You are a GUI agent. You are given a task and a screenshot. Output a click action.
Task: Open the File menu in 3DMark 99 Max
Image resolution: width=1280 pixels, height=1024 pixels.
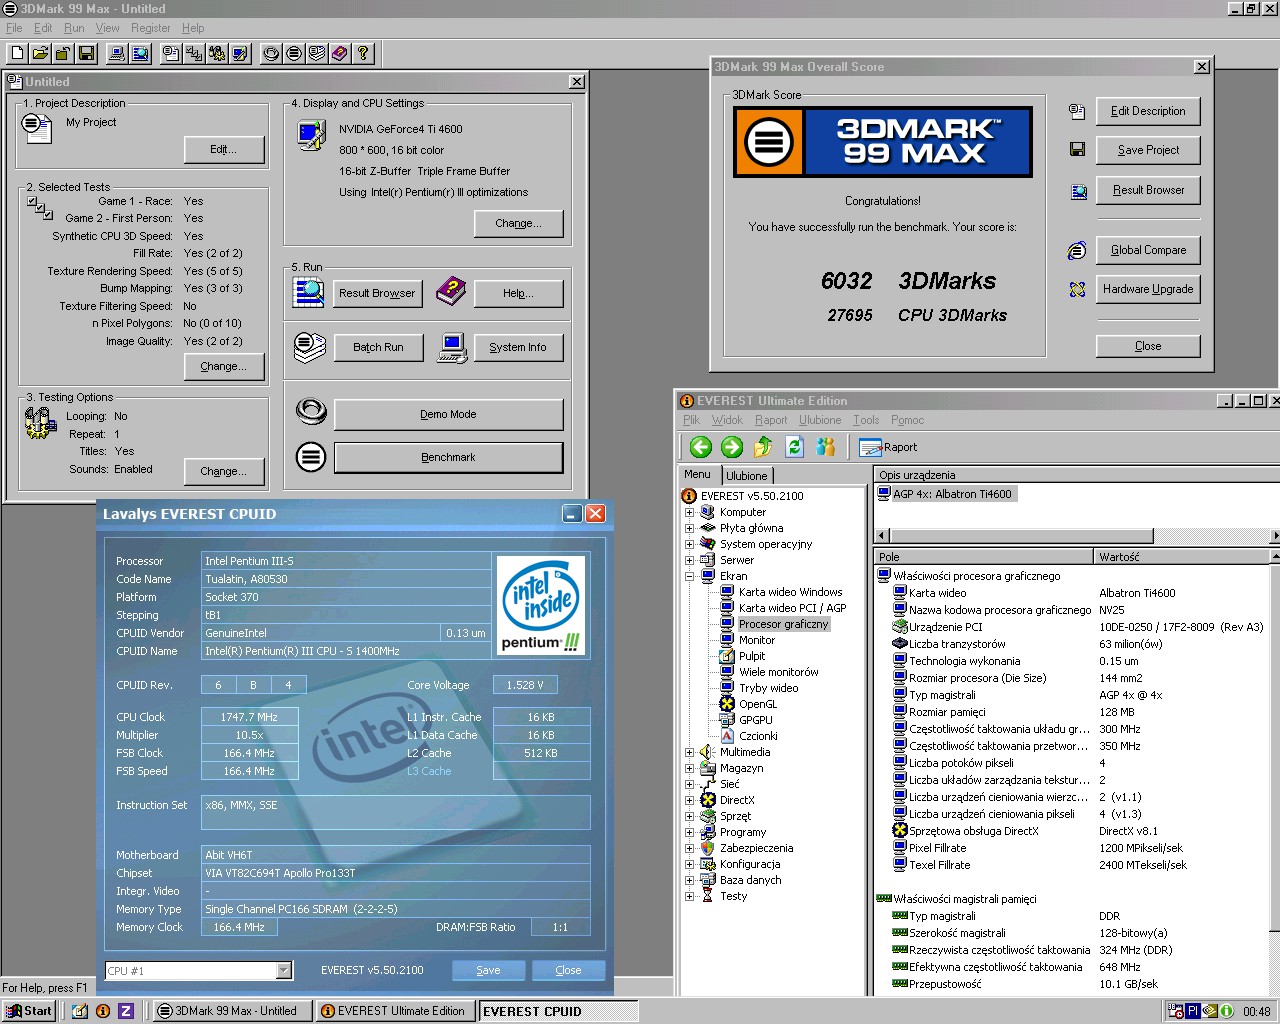coord(14,28)
